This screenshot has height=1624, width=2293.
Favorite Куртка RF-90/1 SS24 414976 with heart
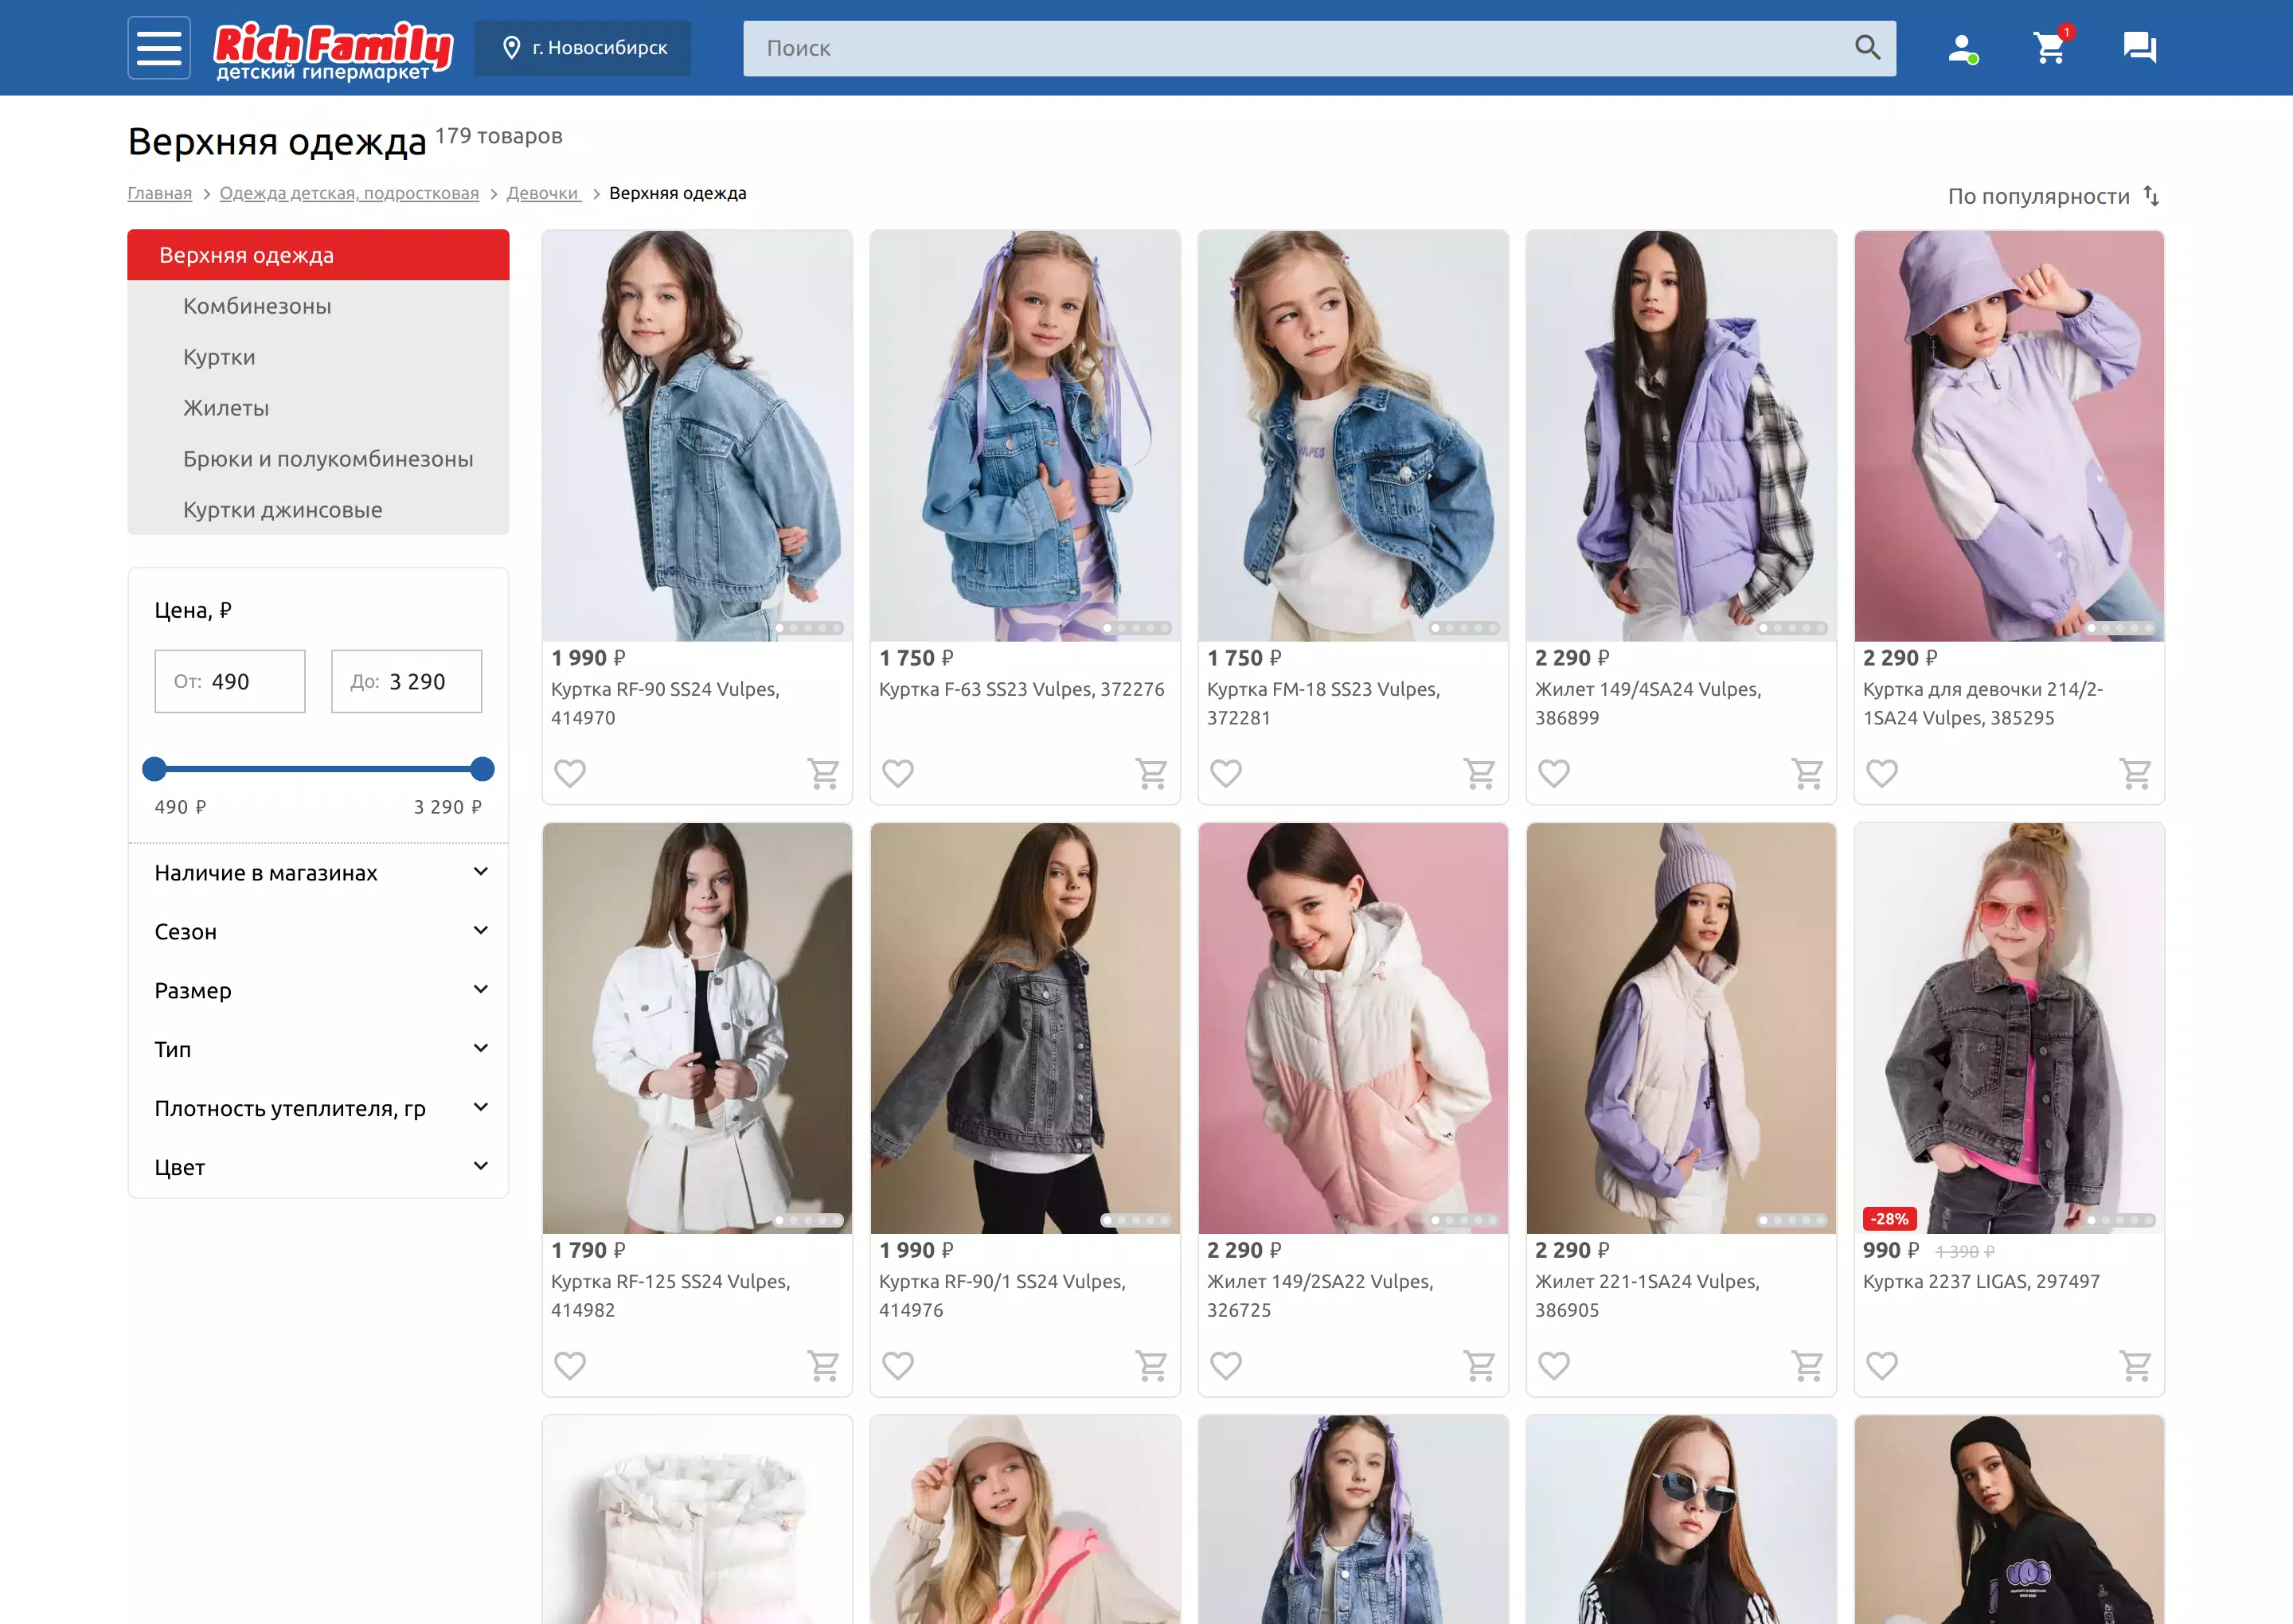898,1365
